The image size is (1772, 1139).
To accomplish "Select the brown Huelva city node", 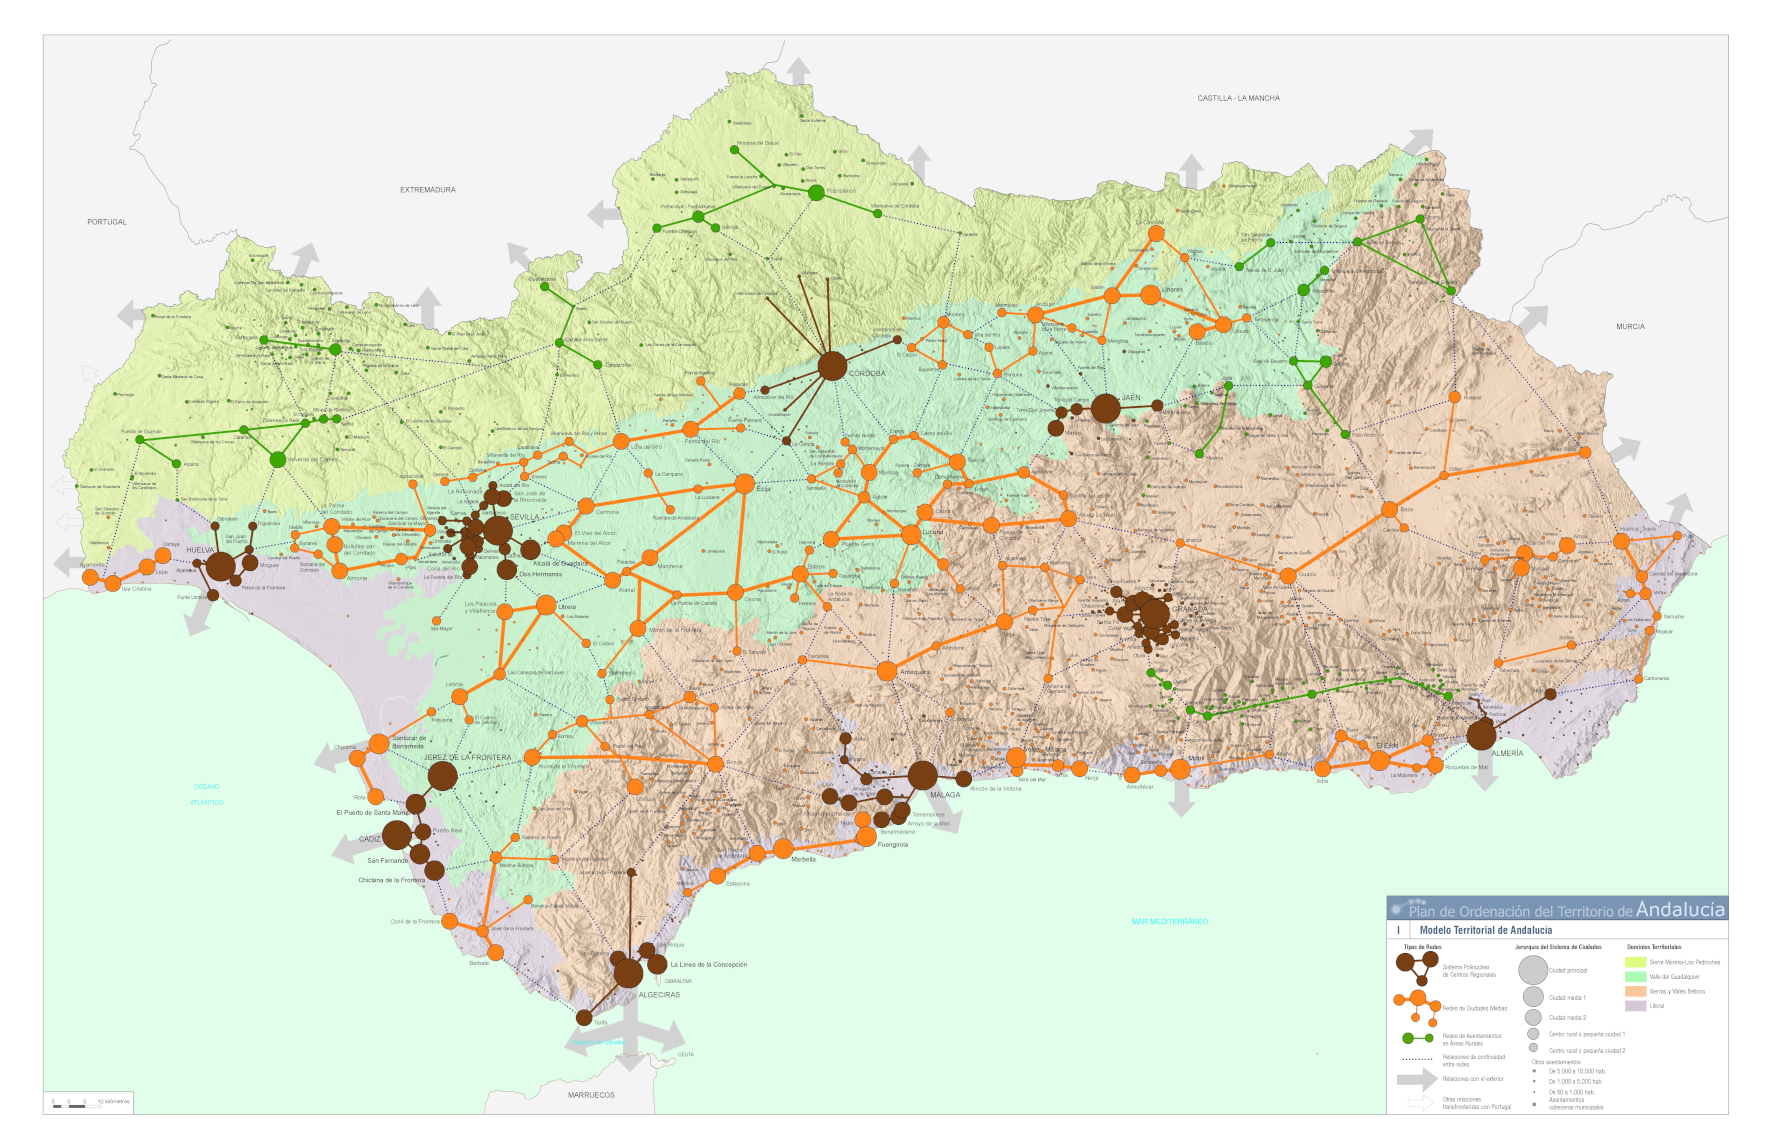I will (x=220, y=567).
